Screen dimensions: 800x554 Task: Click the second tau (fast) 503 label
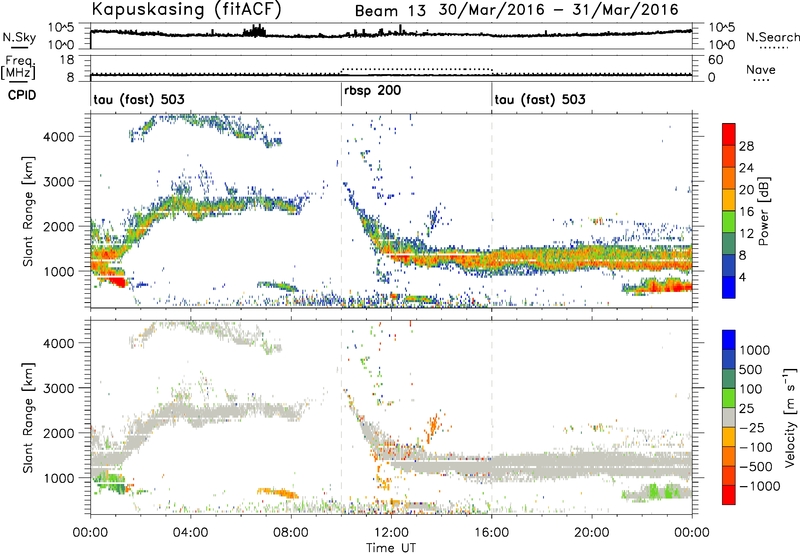pyautogui.click(x=540, y=99)
